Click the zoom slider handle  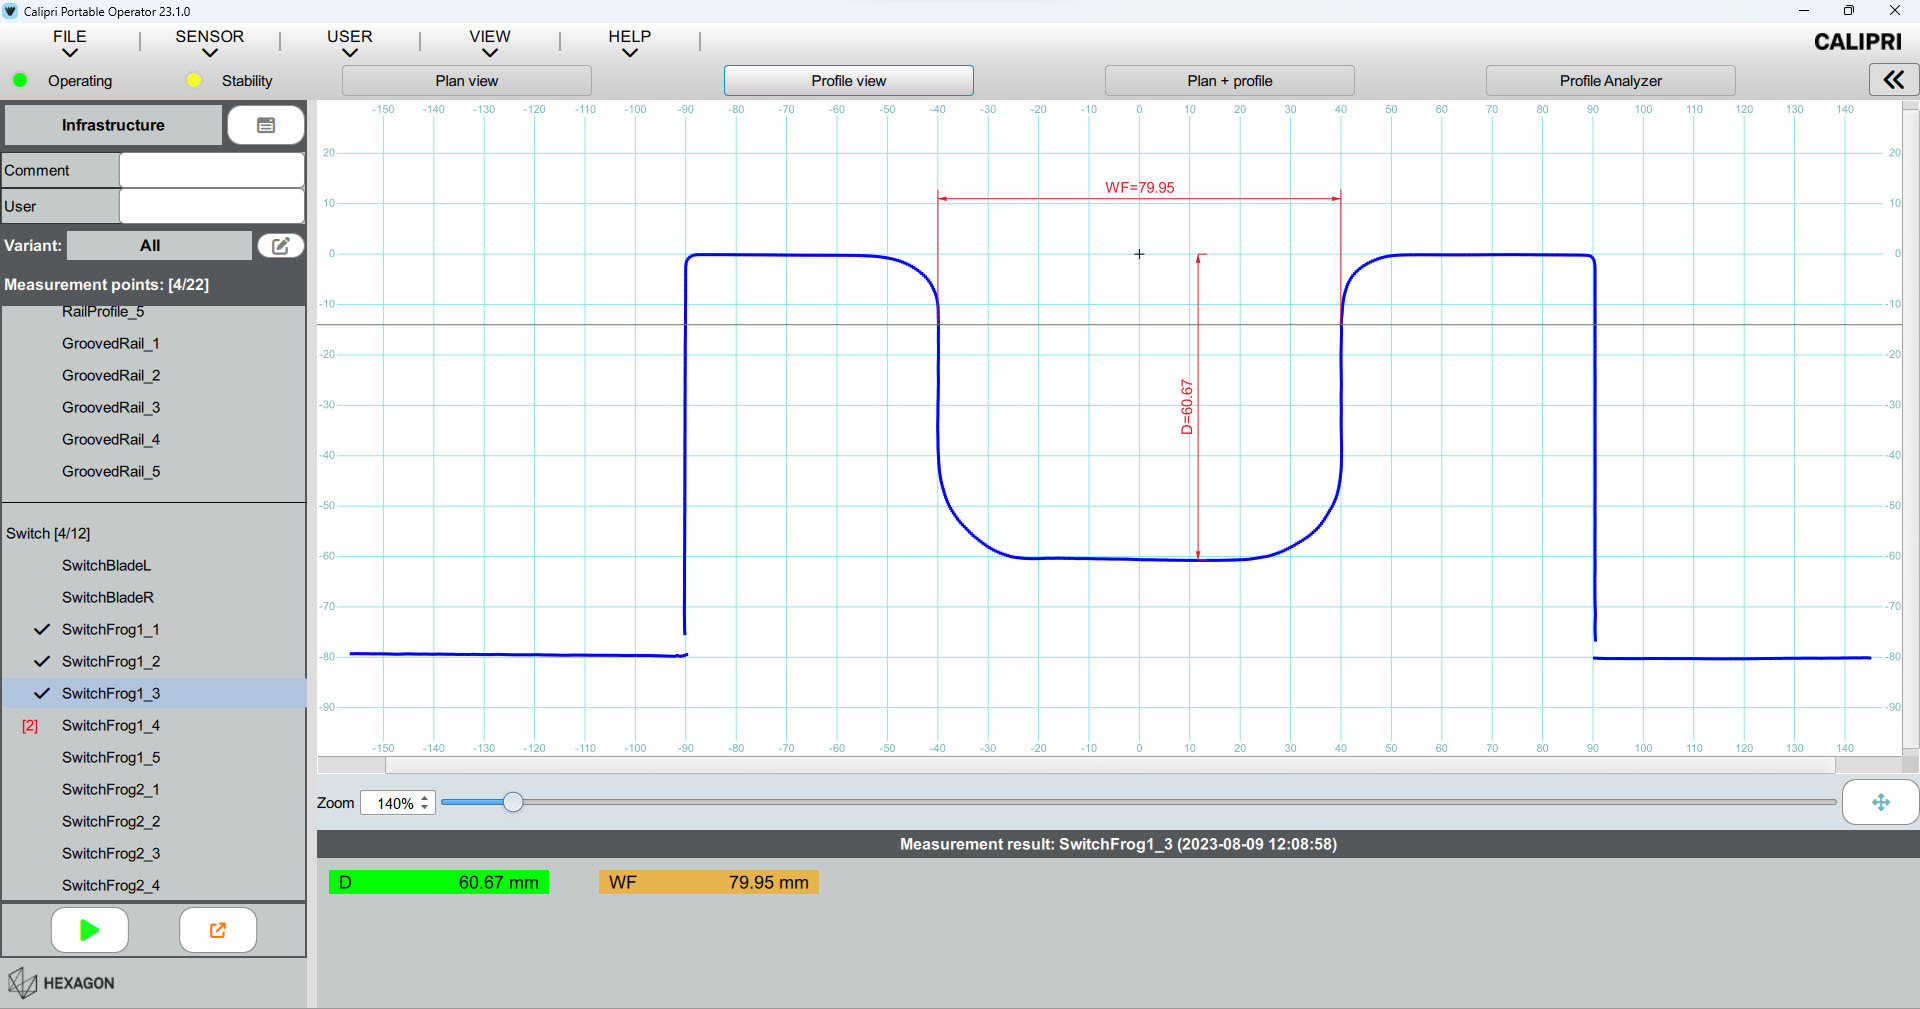tap(513, 802)
